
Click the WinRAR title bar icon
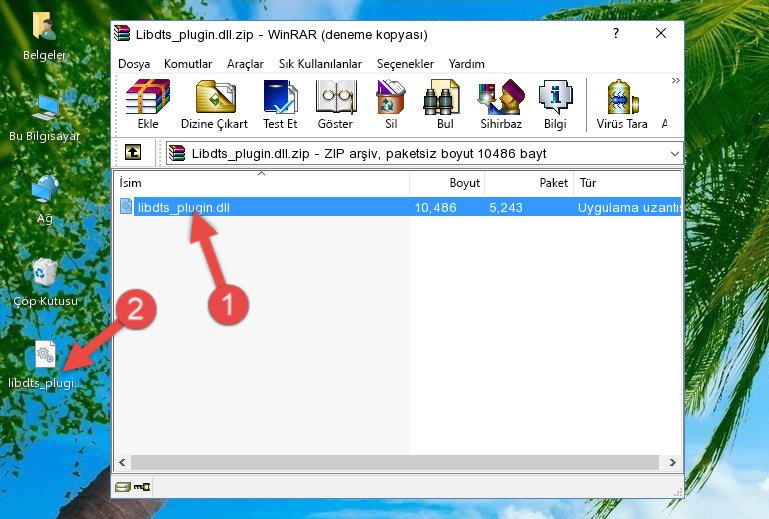(122, 34)
